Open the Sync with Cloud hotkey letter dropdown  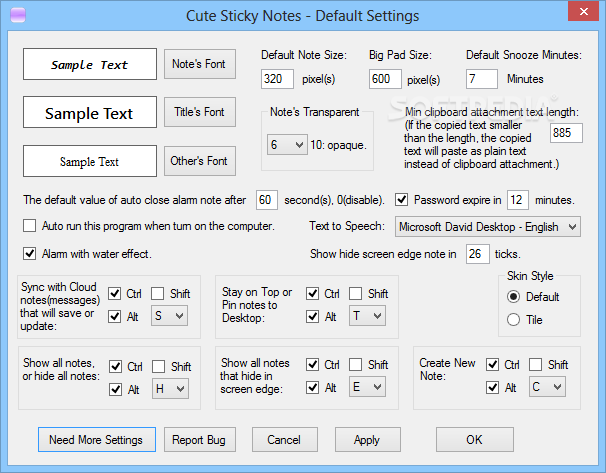click(x=169, y=316)
